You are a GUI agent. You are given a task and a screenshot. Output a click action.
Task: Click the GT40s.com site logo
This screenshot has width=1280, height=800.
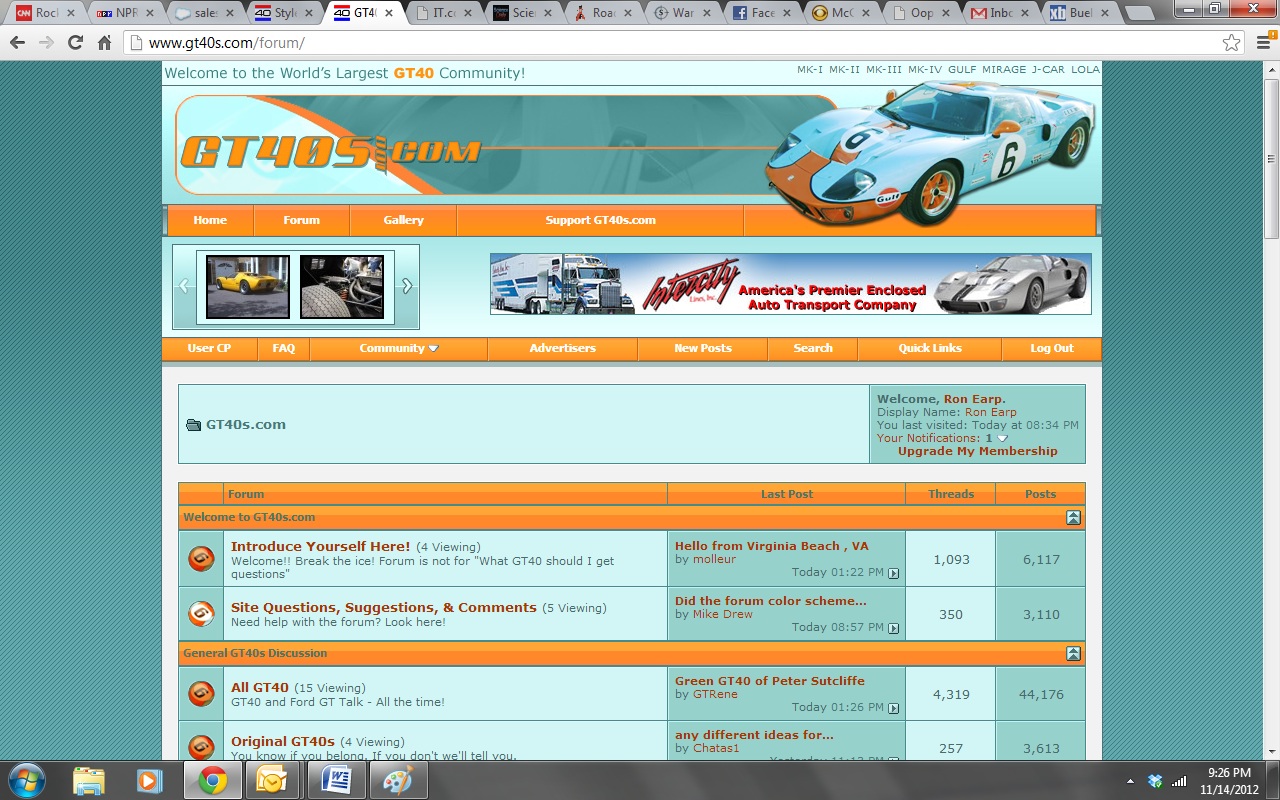330,151
